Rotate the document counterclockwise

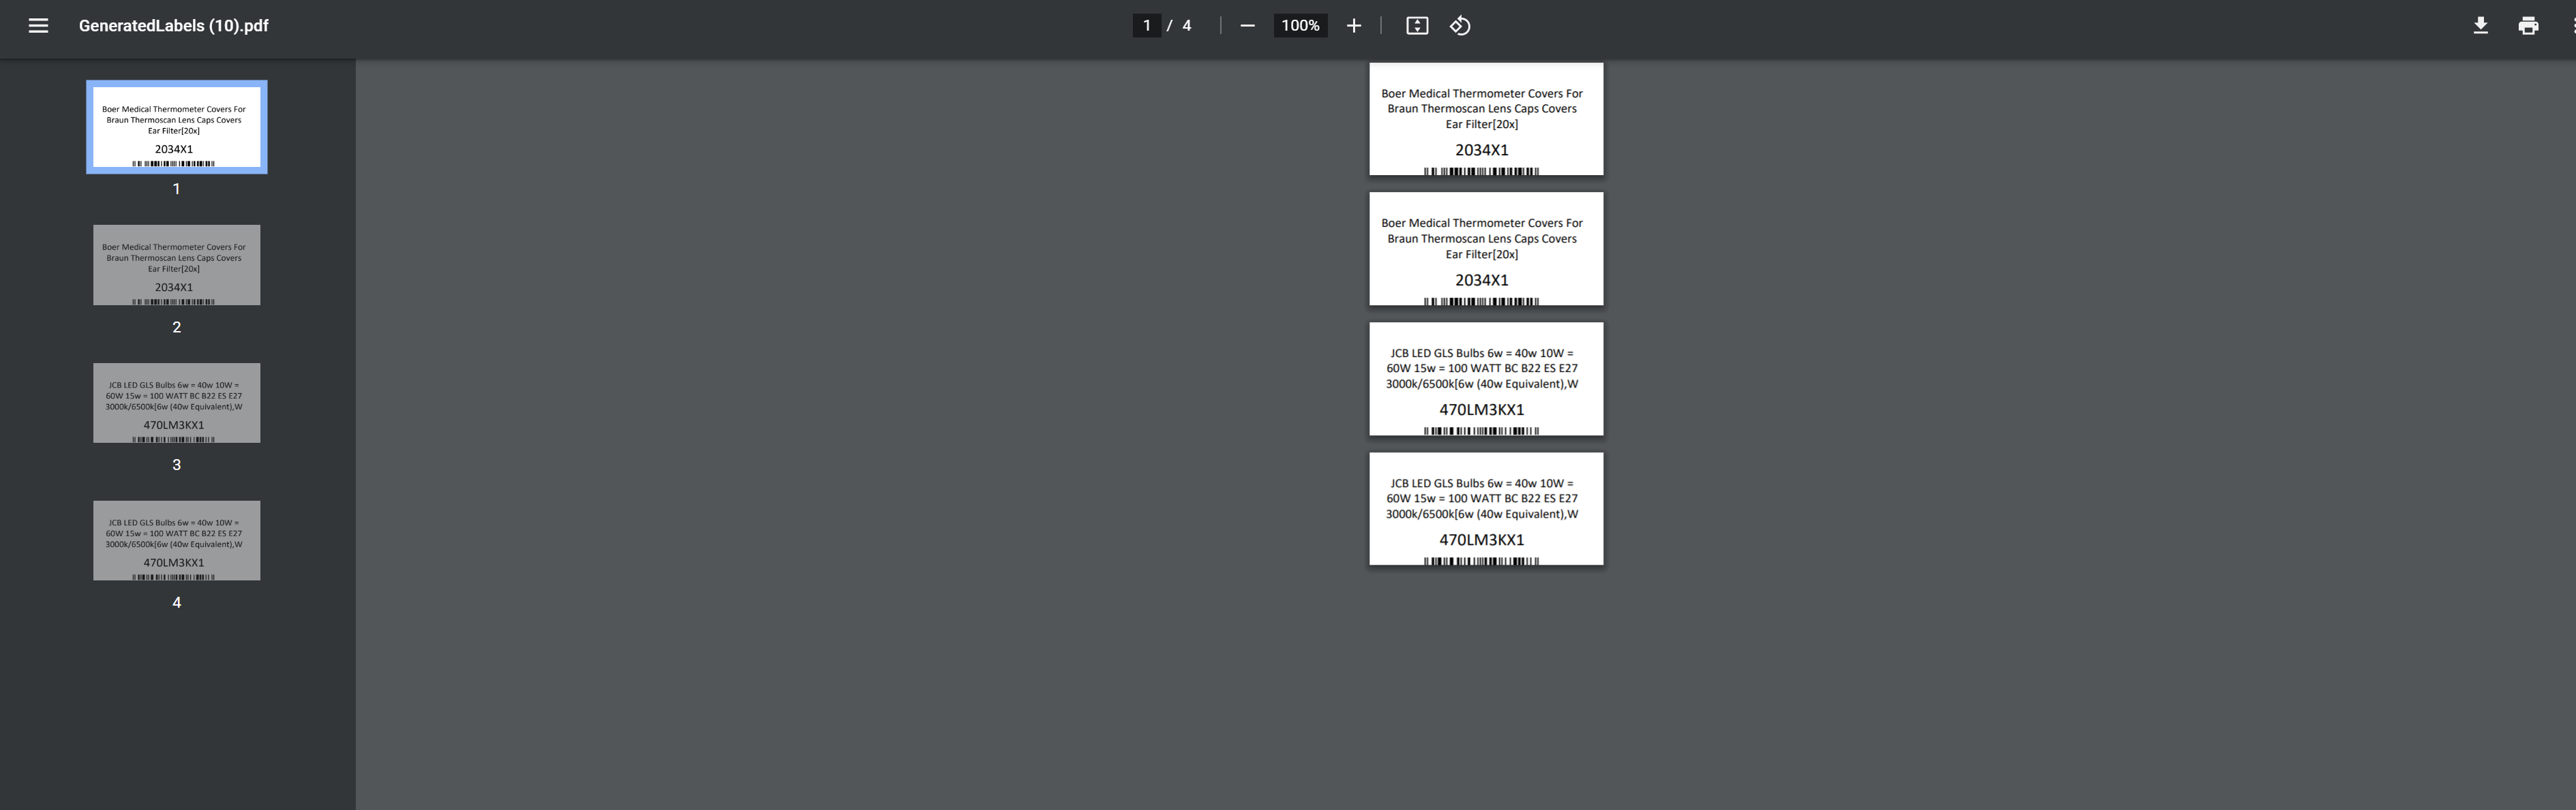click(1460, 26)
